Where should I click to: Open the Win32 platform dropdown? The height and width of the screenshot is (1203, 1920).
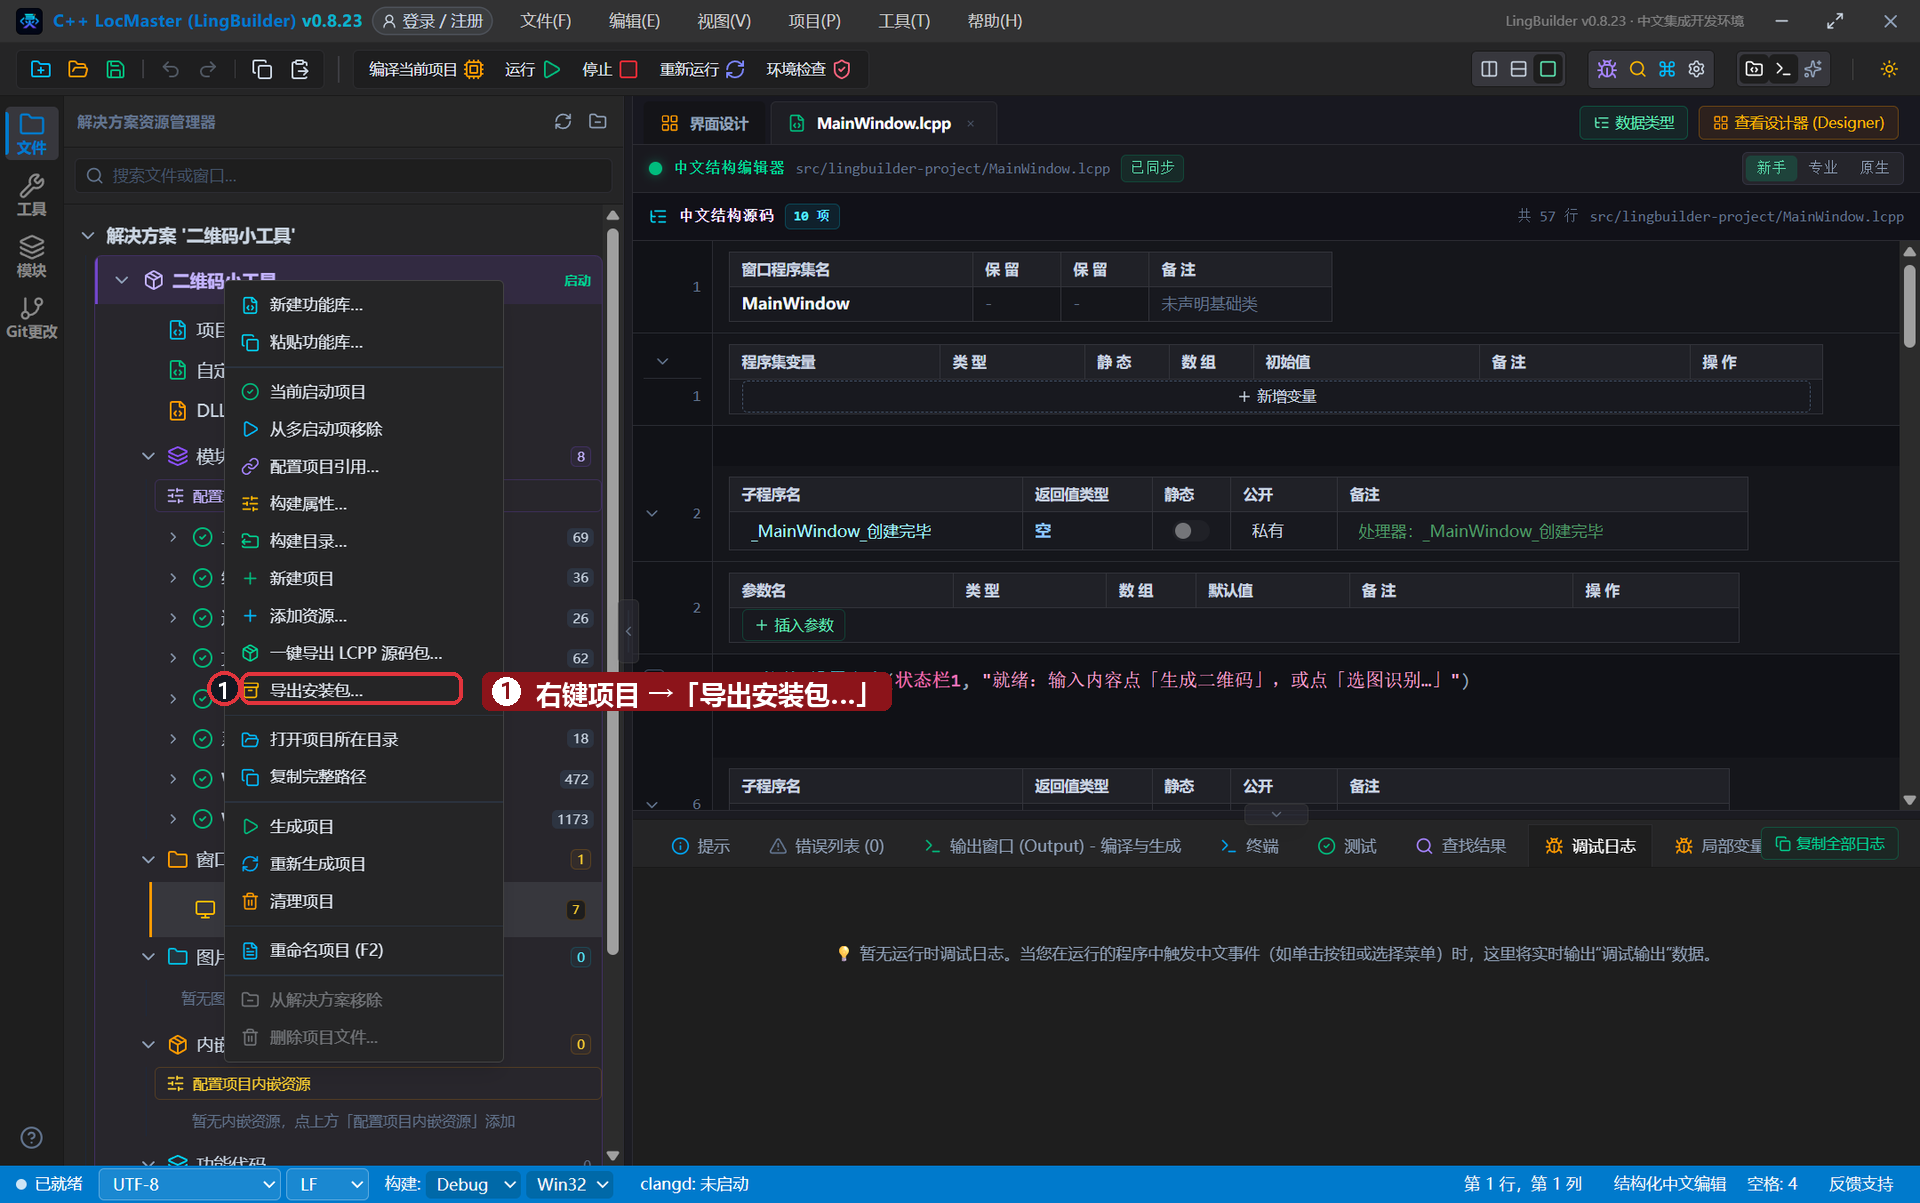(x=572, y=1184)
